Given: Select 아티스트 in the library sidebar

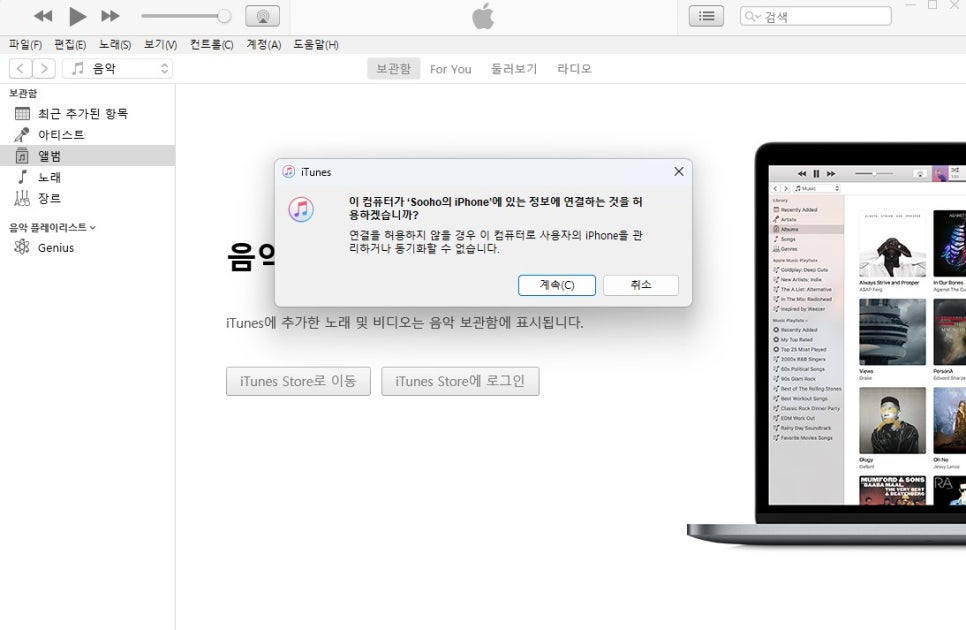Looking at the screenshot, I should pos(60,134).
